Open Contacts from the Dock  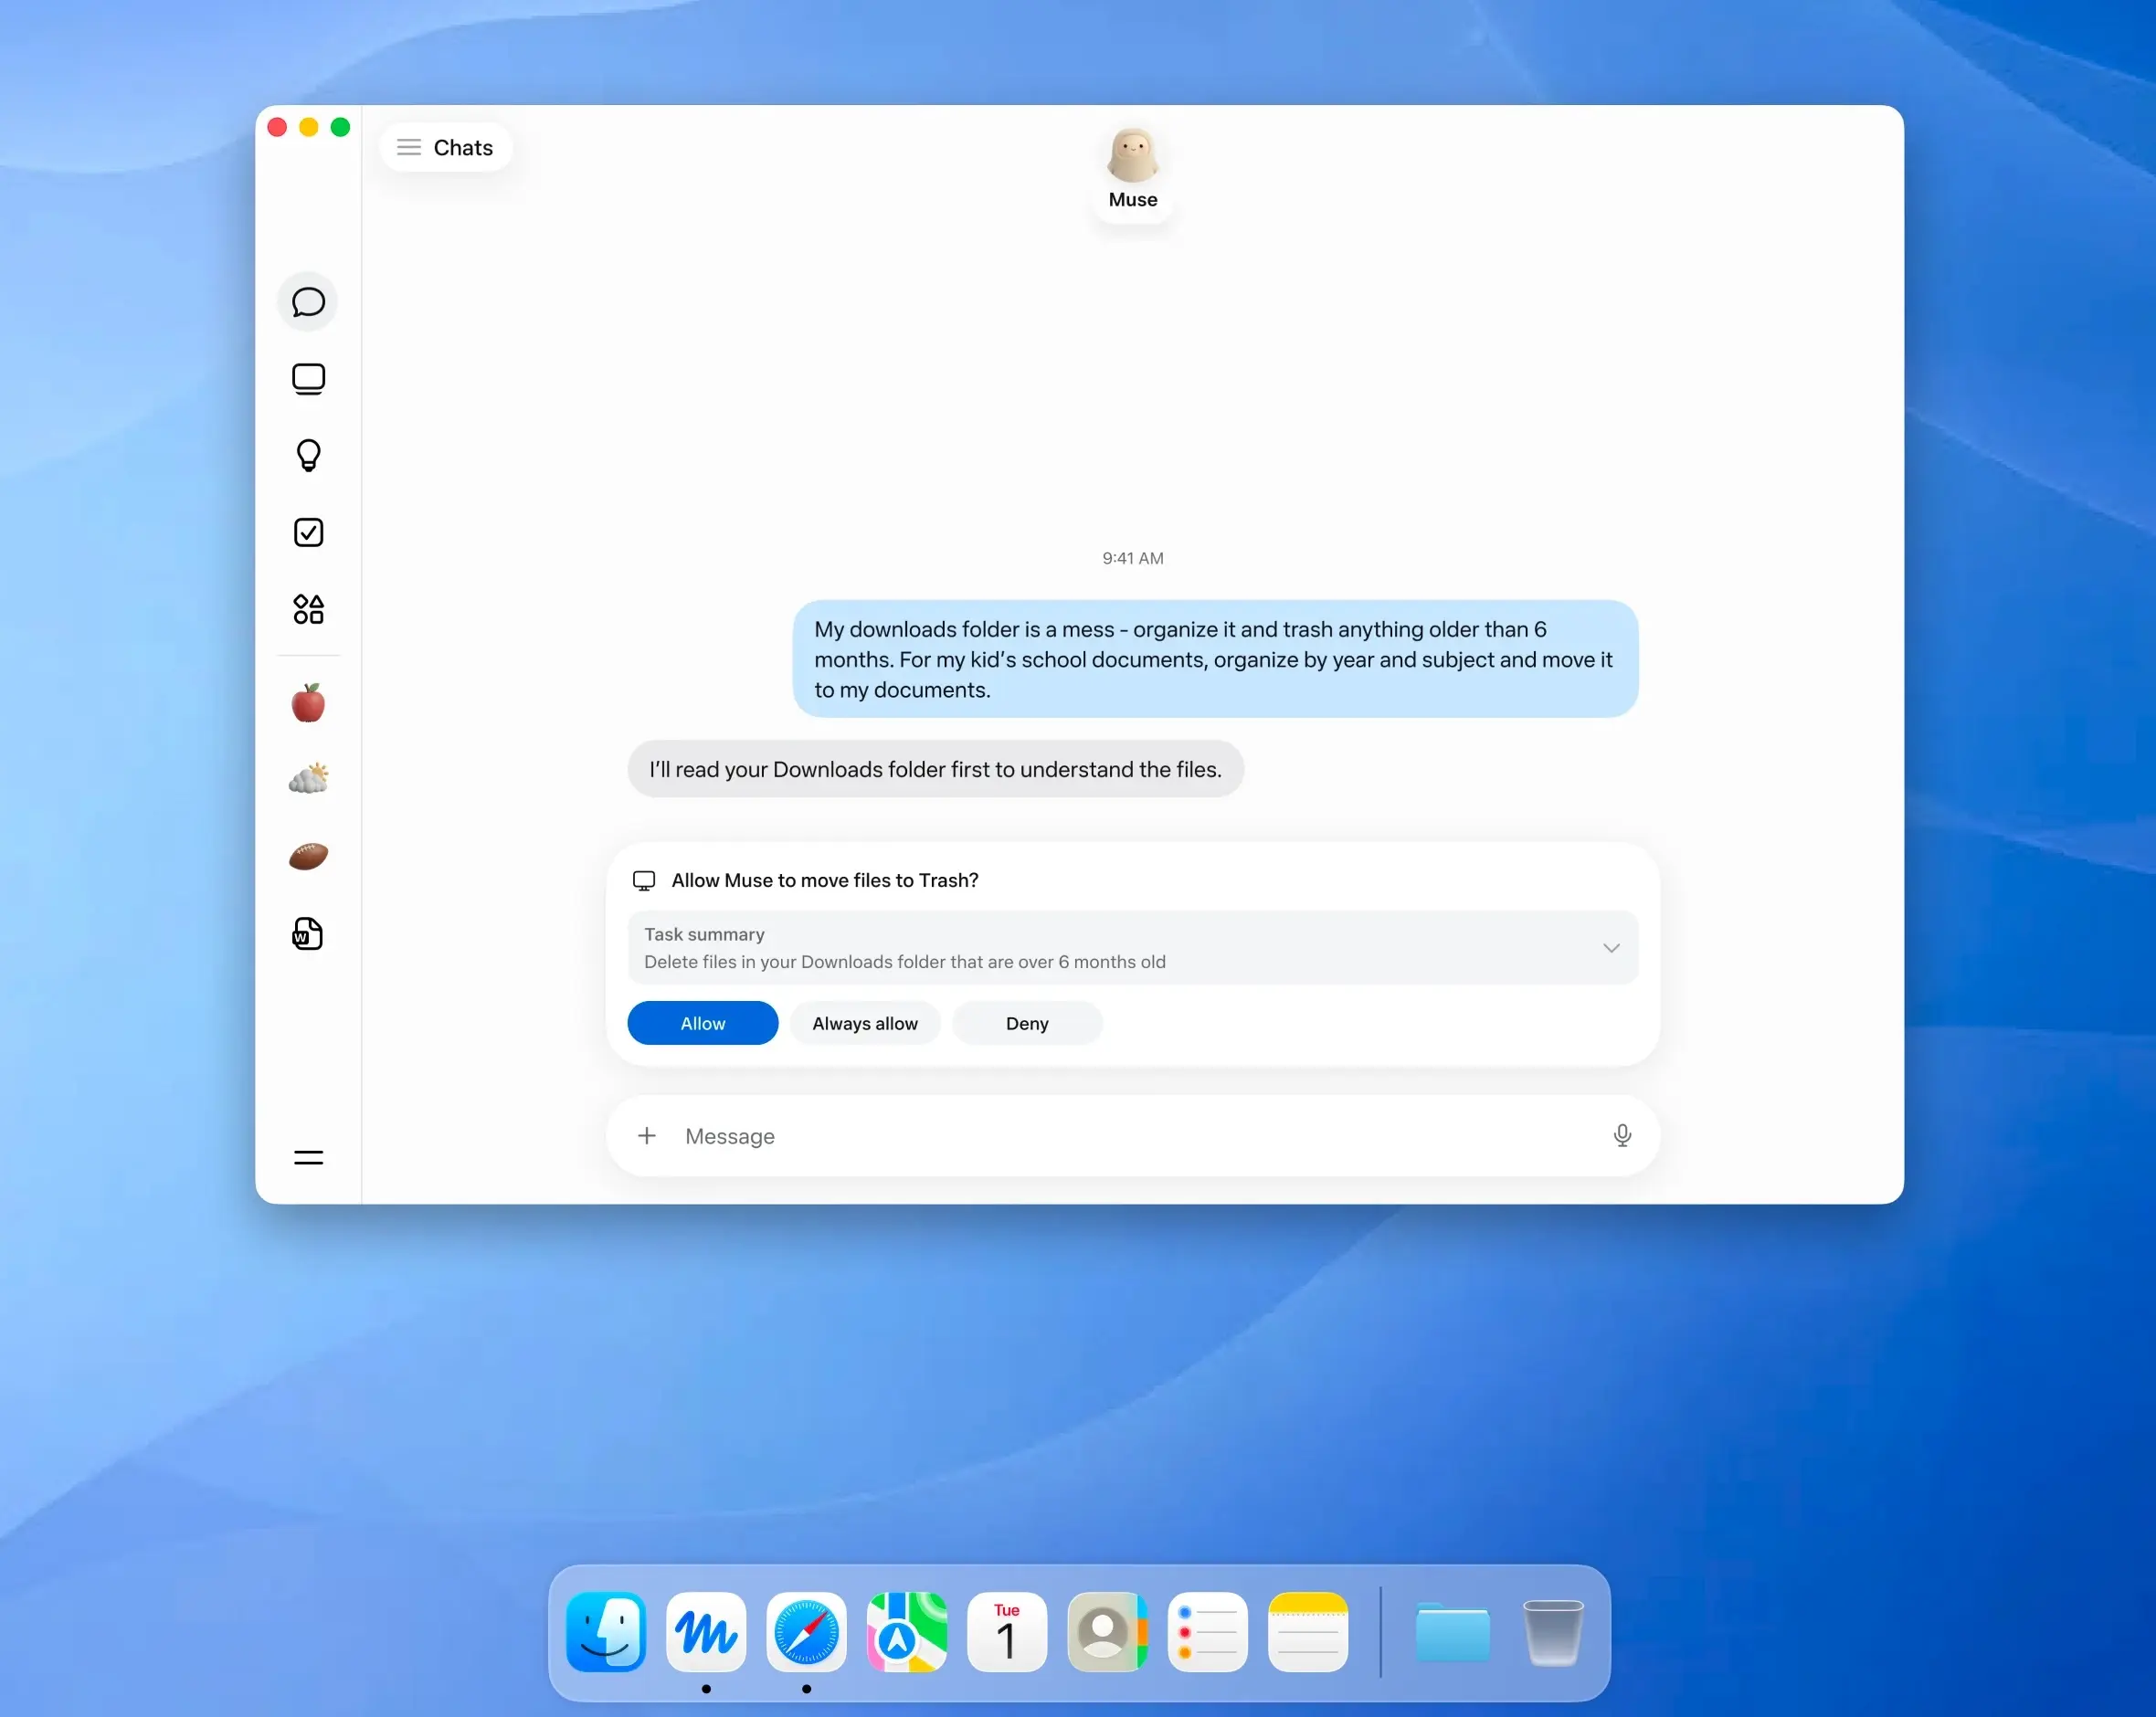(x=1107, y=1632)
